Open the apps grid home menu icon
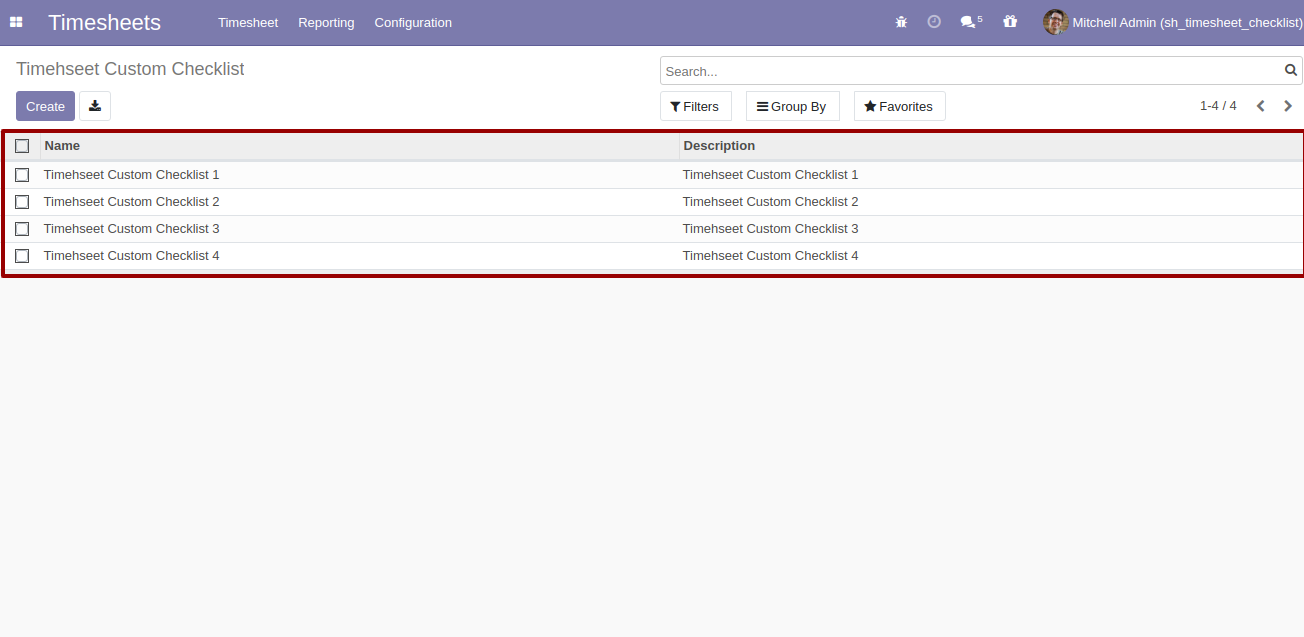Screen dimensions: 1304x637 16,22
